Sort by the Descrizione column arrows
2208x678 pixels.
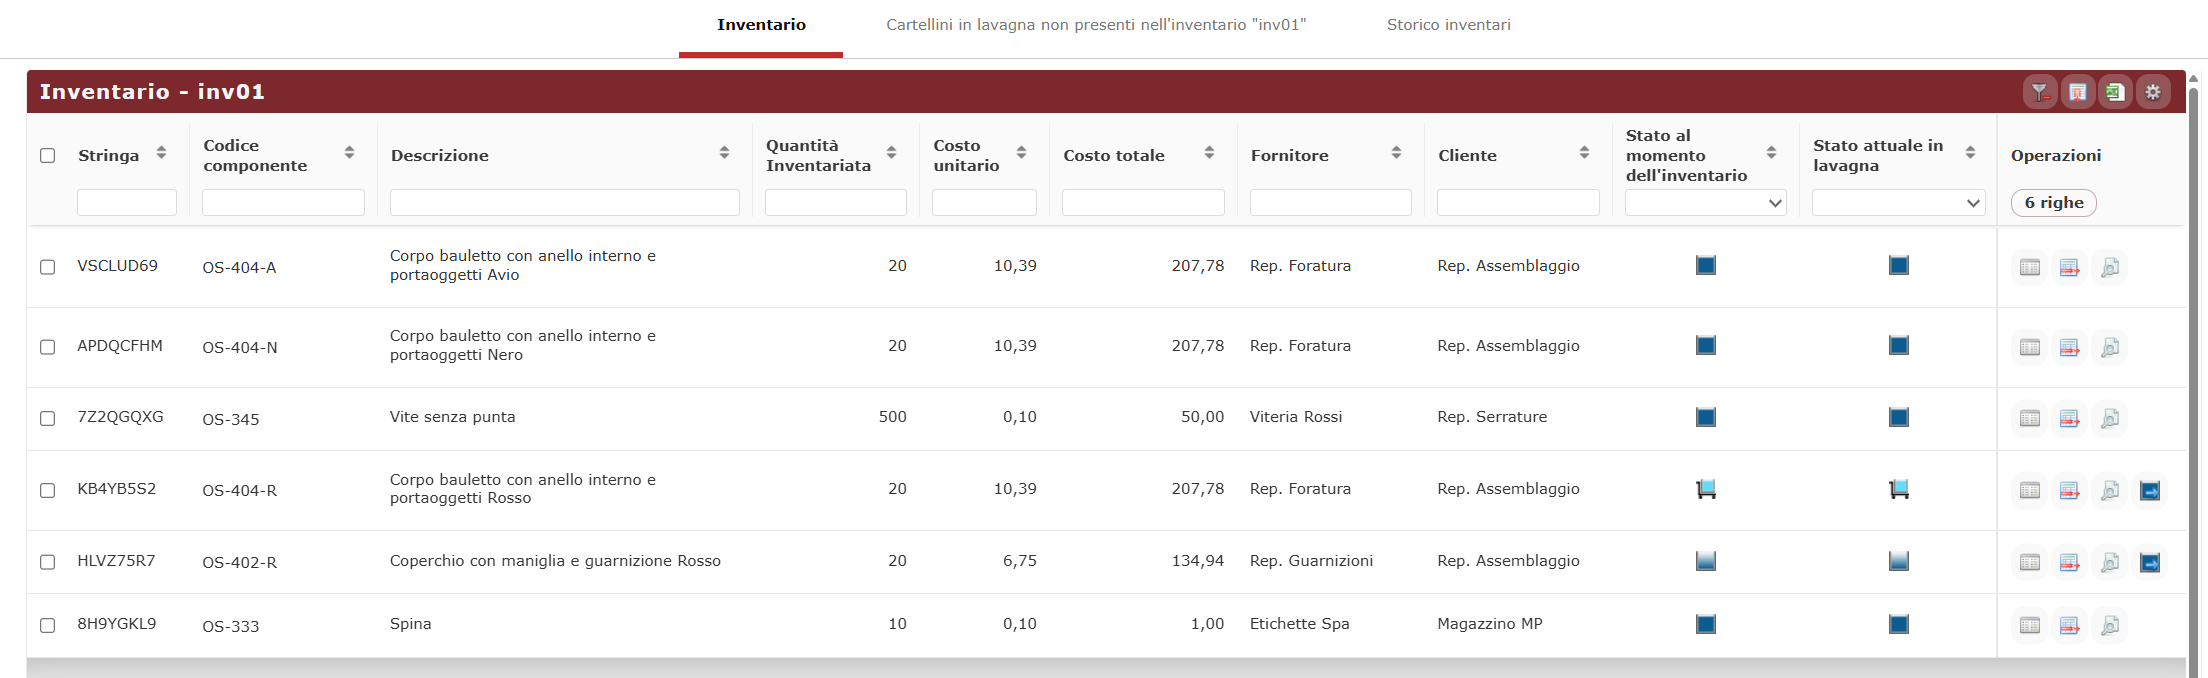tap(724, 153)
